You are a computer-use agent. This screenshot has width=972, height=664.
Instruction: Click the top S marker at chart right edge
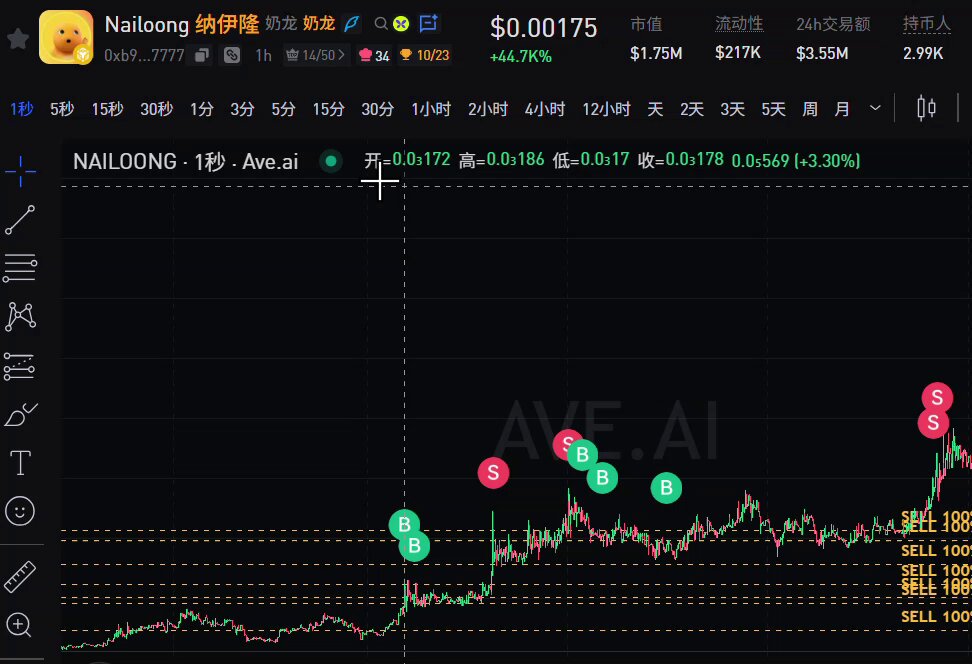point(937,397)
